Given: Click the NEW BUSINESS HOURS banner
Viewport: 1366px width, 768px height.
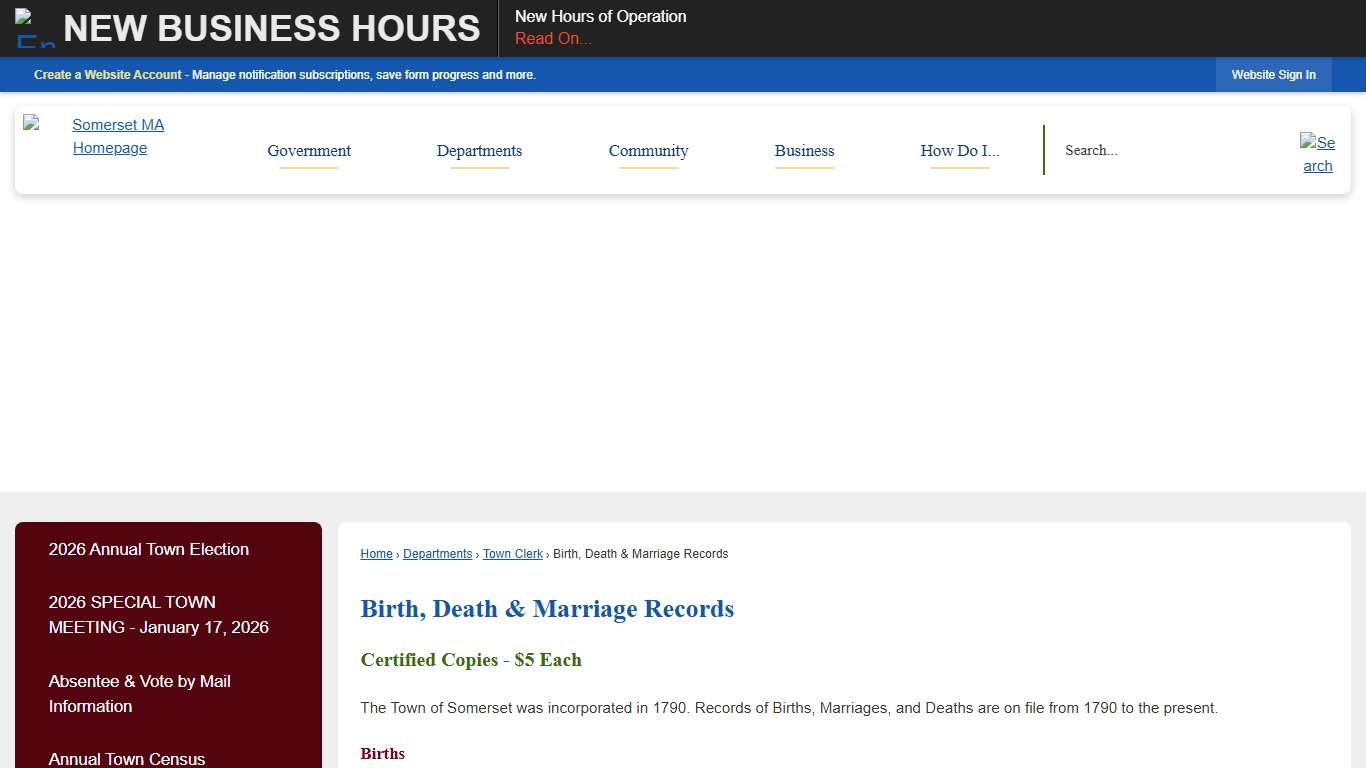Looking at the screenshot, I should (x=272, y=28).
